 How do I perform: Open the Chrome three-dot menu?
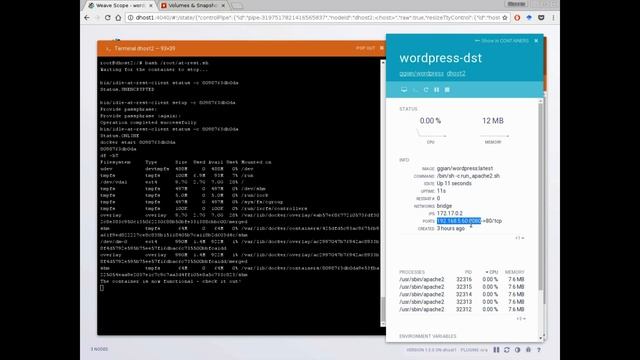click(x=553, y=18)
